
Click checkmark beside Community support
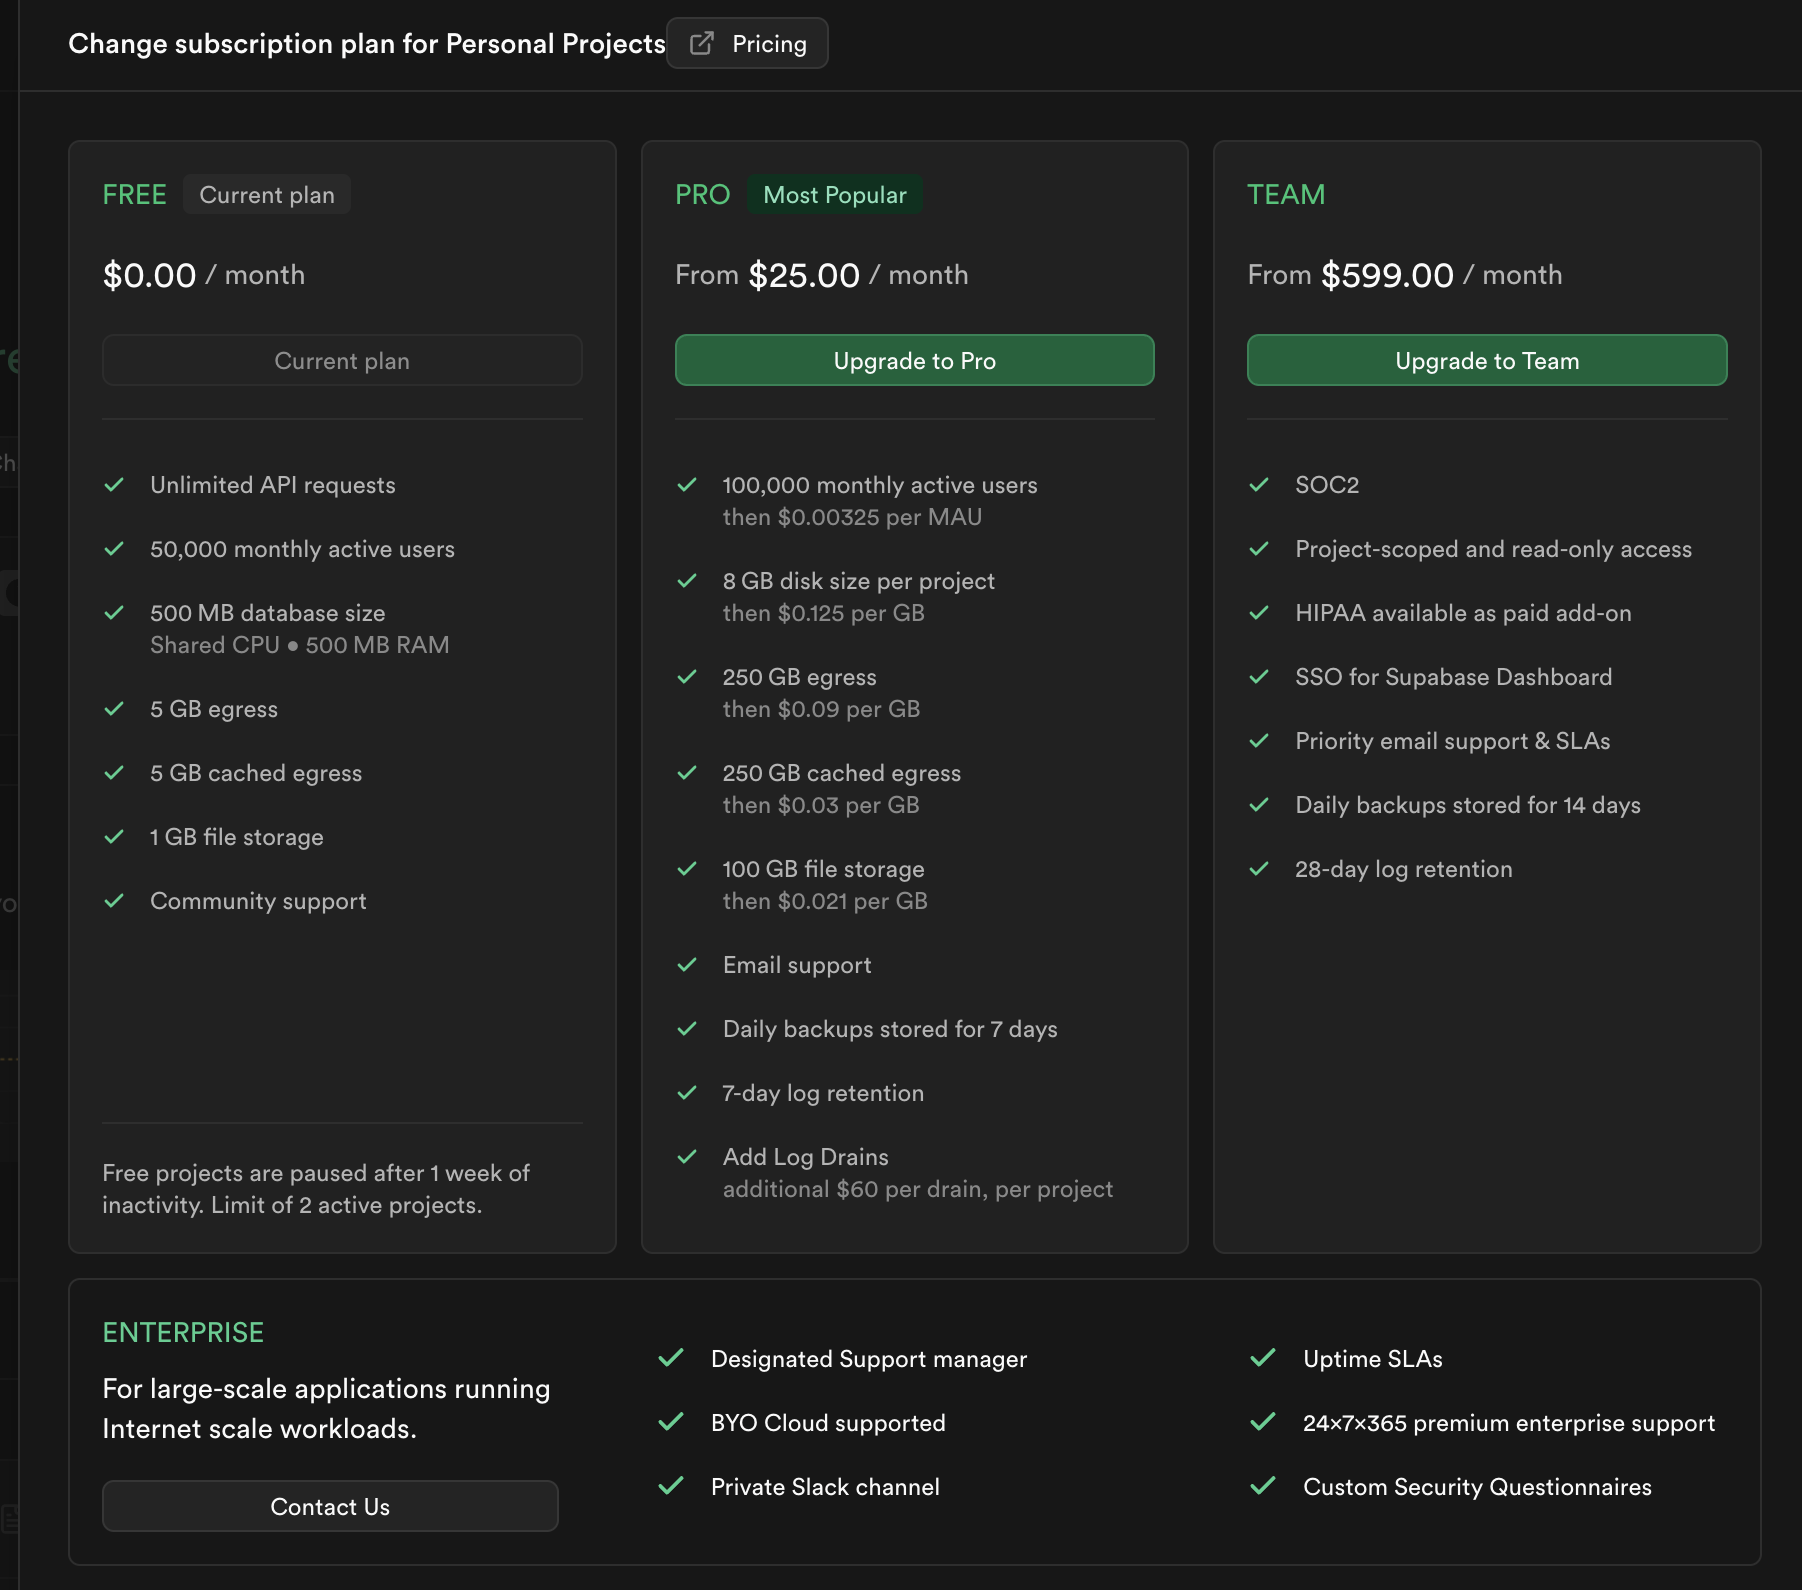(x=114, y=901)
